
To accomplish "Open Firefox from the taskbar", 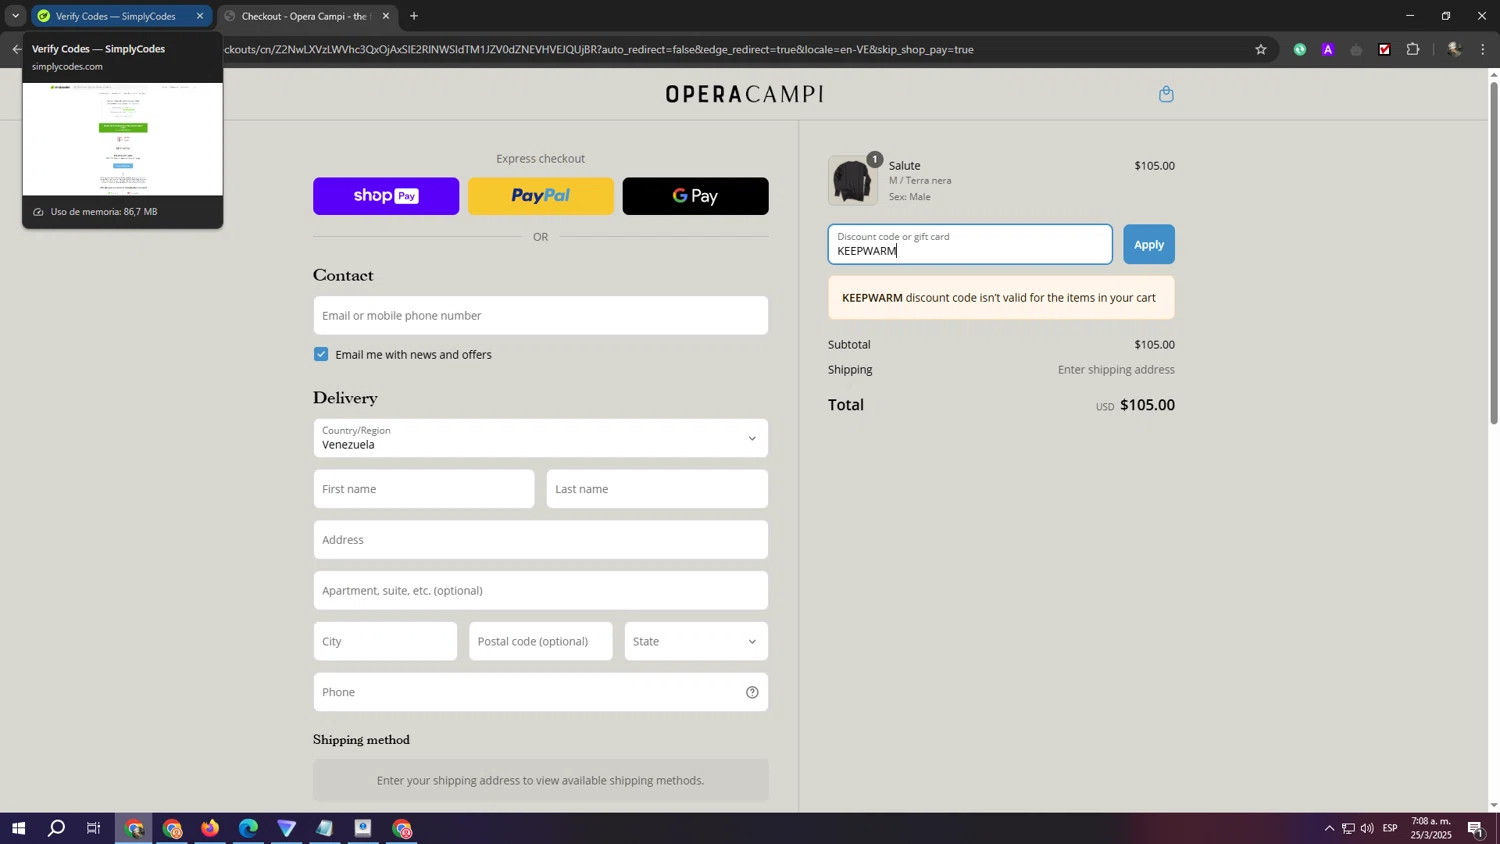I will pos(210,829).
